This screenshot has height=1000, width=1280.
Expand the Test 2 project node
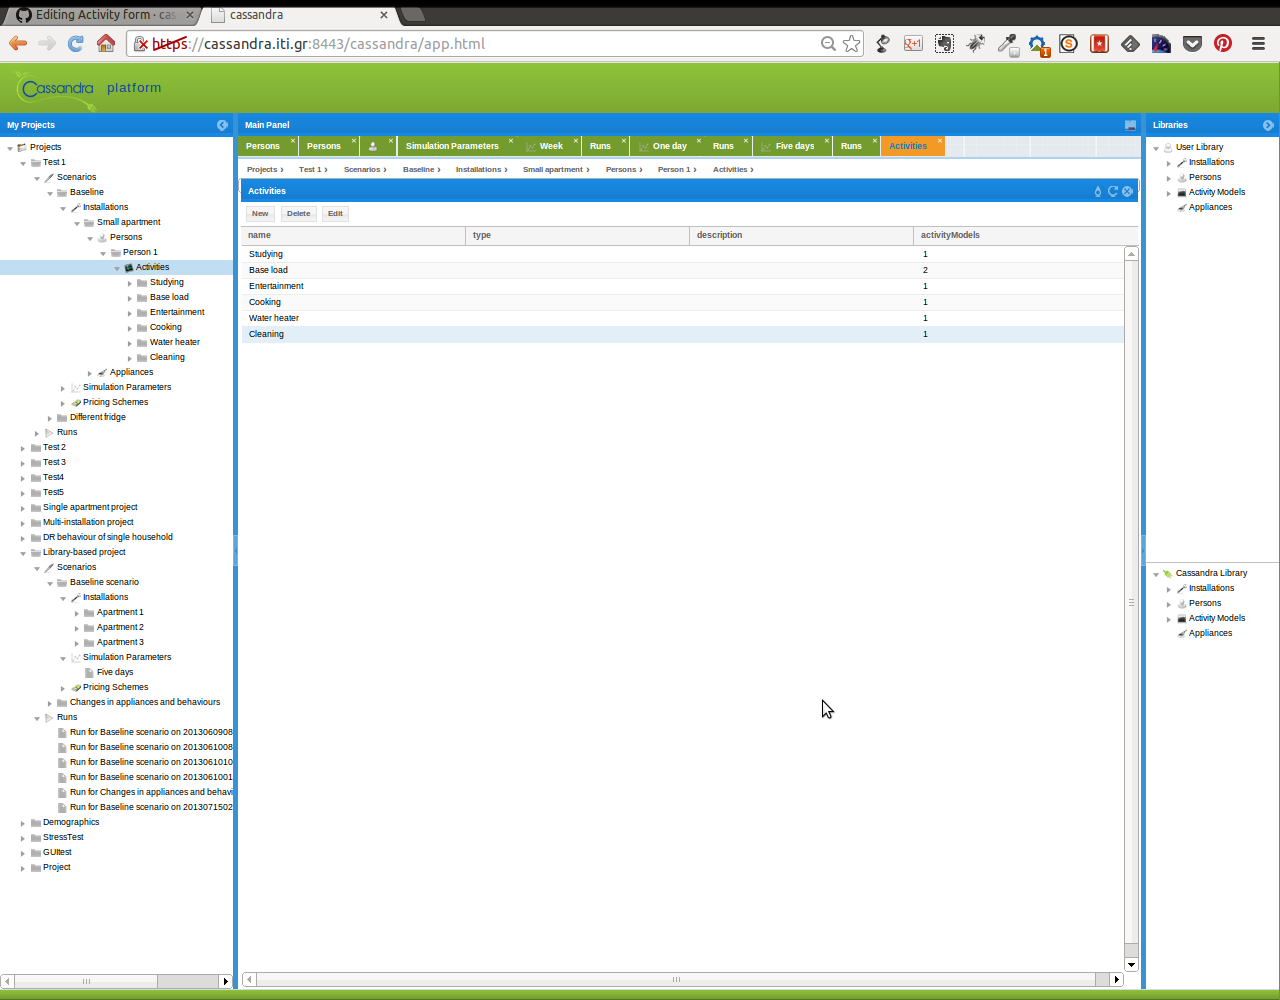(x=23, y=448)
